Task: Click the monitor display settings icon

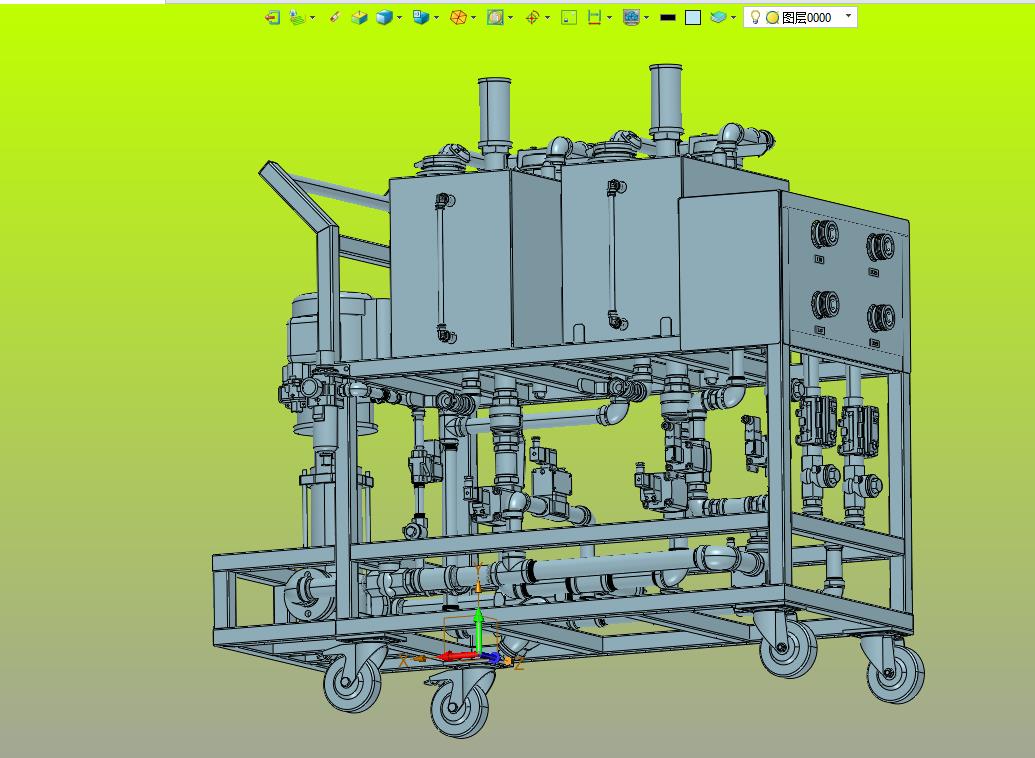Action: click(x=631, y=18)
